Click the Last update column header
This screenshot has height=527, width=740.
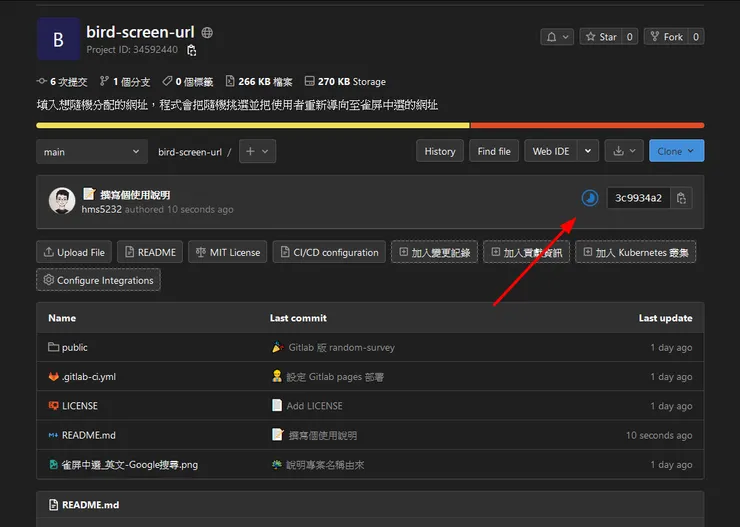[665, 318]
